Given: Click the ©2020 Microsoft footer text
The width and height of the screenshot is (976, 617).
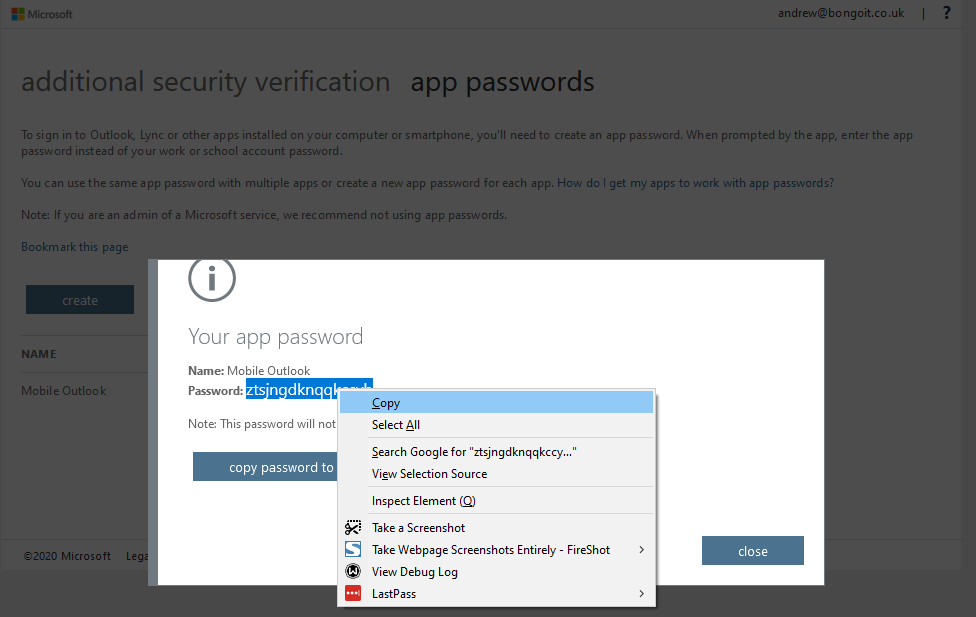Looking at the screenshot, I should 67,556.
